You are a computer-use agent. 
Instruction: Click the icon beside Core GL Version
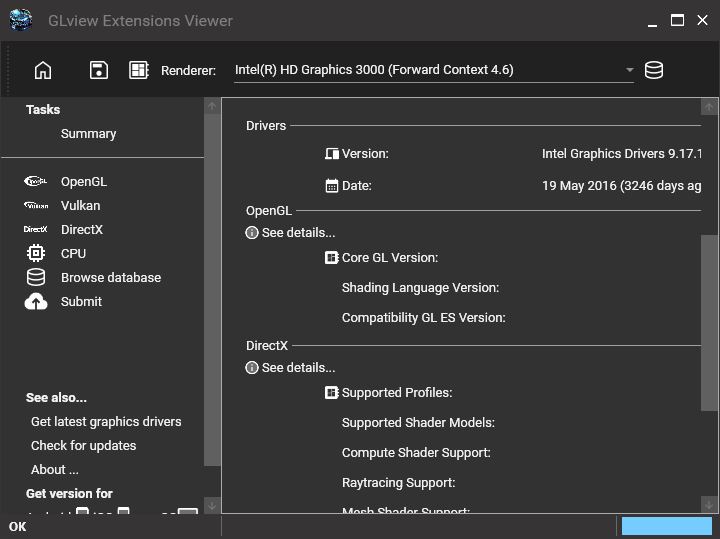[332, 258]
